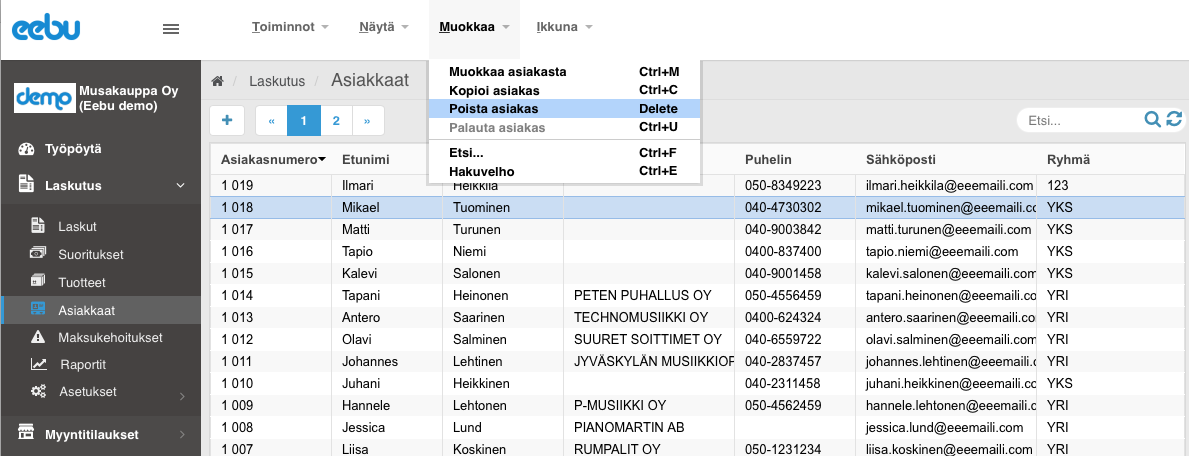Choose Etsi... menu entry

point(564,153)
